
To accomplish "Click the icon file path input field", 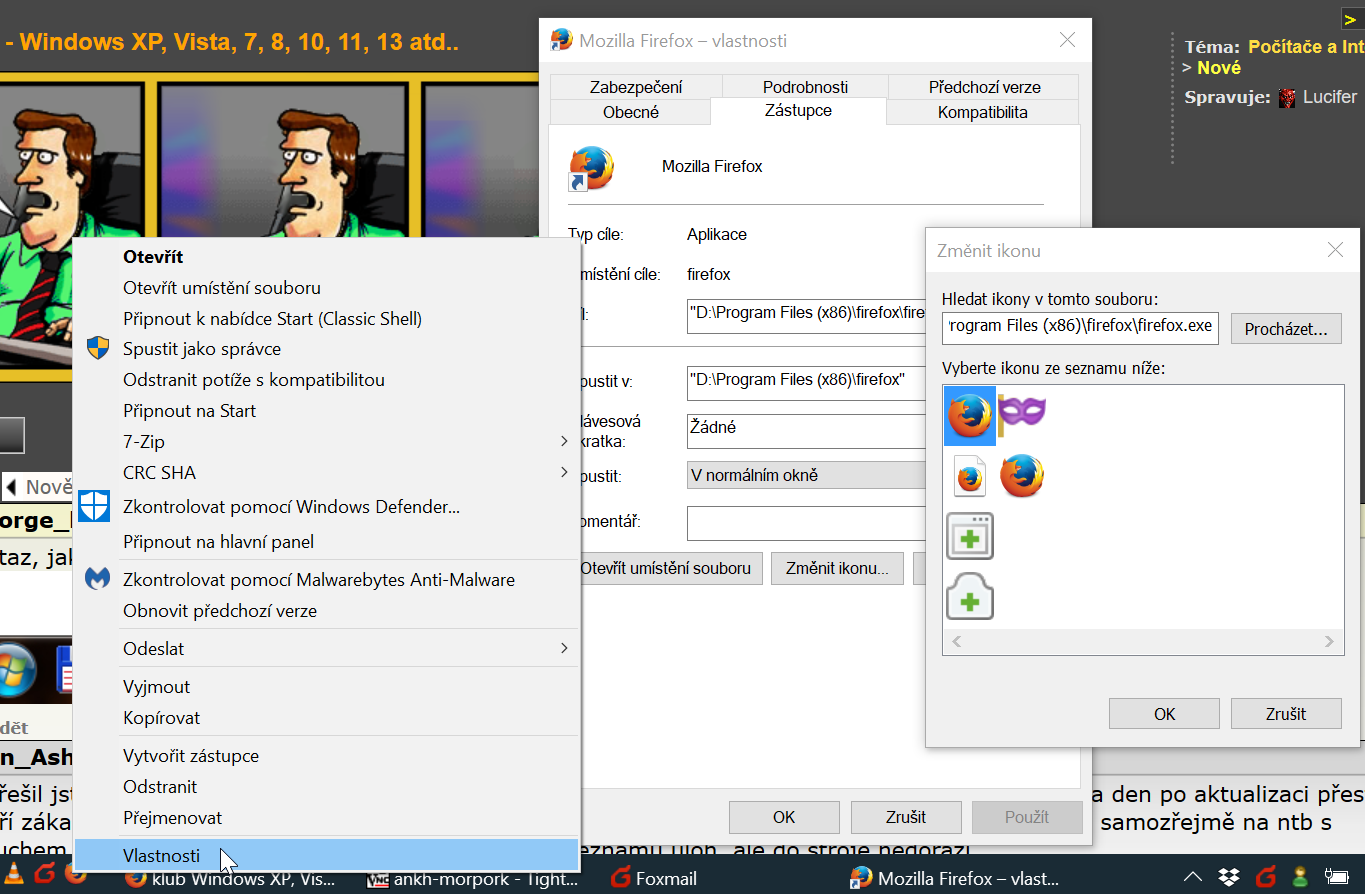I will pyautogui.click(x=1080, y=327).
